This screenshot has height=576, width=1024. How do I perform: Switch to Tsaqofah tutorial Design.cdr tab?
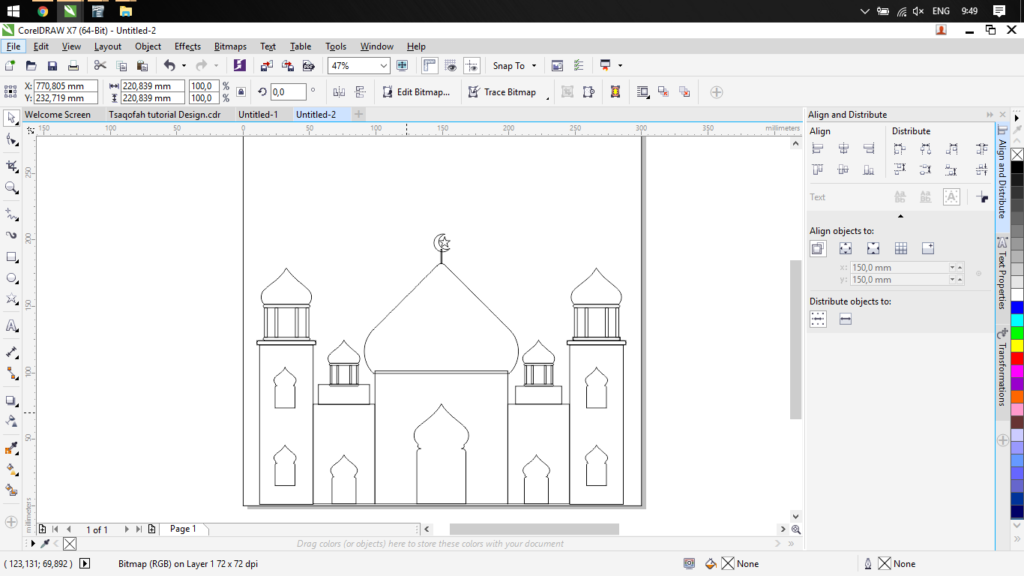click(x=164, y=115)
